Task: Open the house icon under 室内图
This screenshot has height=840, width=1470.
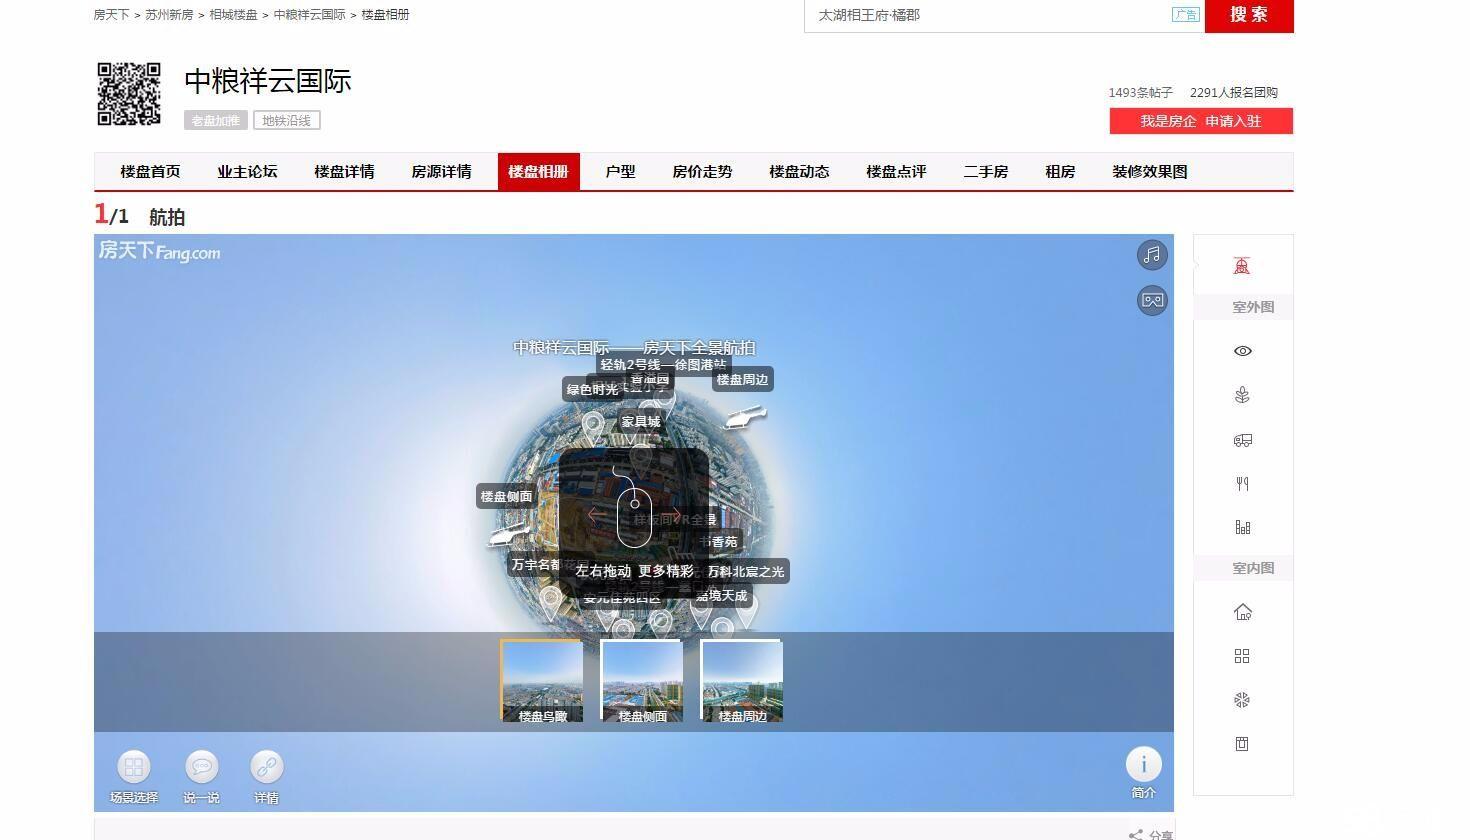Action: [1242, 612]
